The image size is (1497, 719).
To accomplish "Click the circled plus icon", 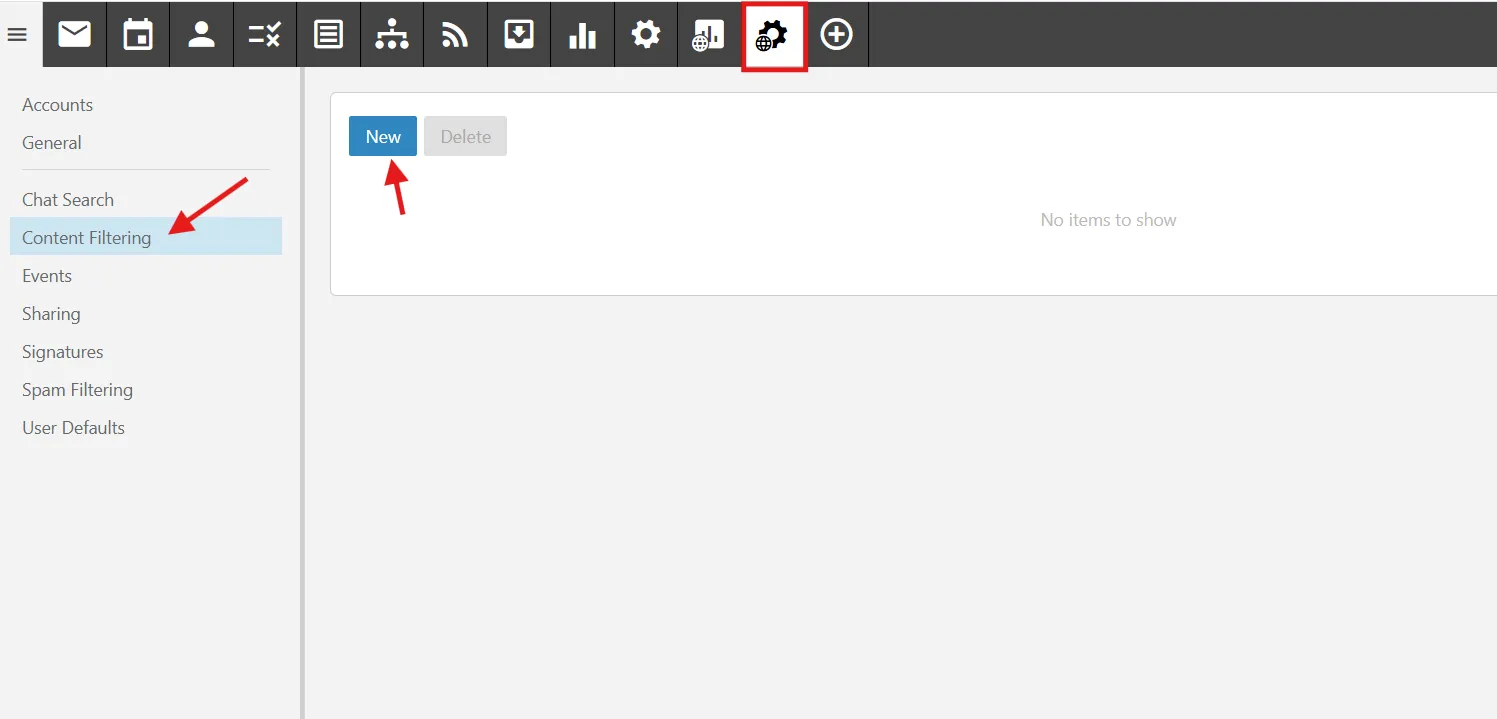I will pos(836,35).
